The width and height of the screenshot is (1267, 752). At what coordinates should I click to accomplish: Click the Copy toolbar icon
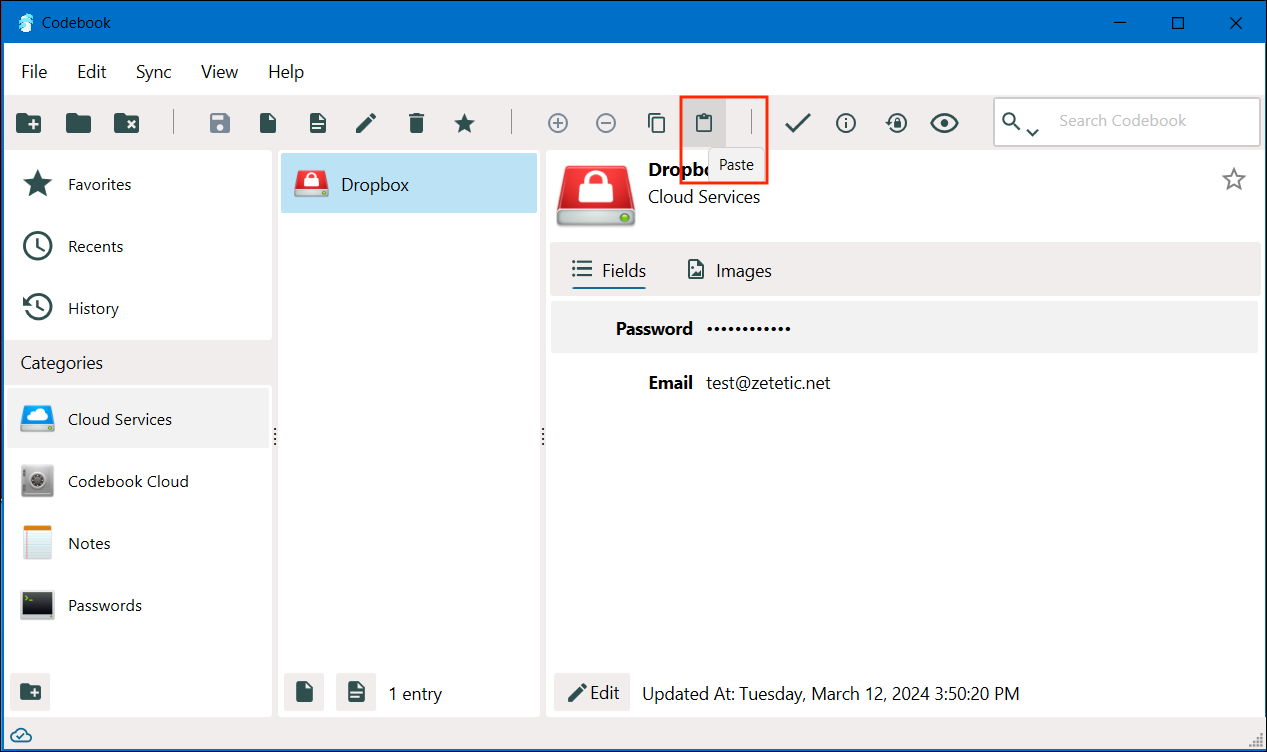click(x=656, y=123)
